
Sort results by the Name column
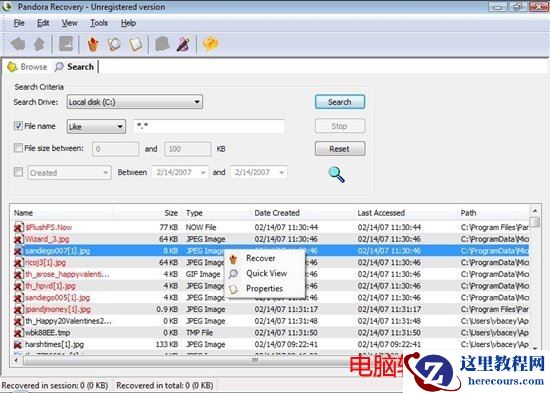pos(63,213)
